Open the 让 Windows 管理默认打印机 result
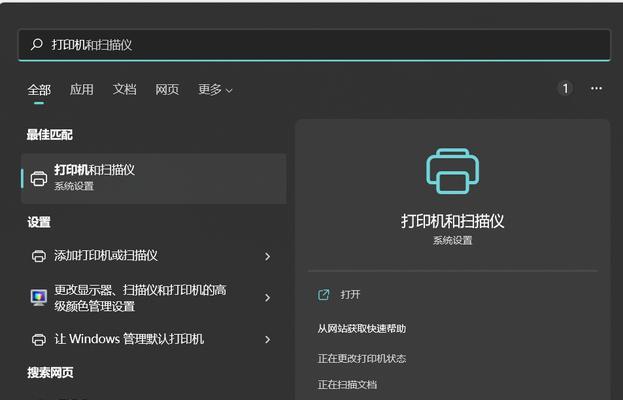This screenshot has width=623, height=400. click(154, 340)
